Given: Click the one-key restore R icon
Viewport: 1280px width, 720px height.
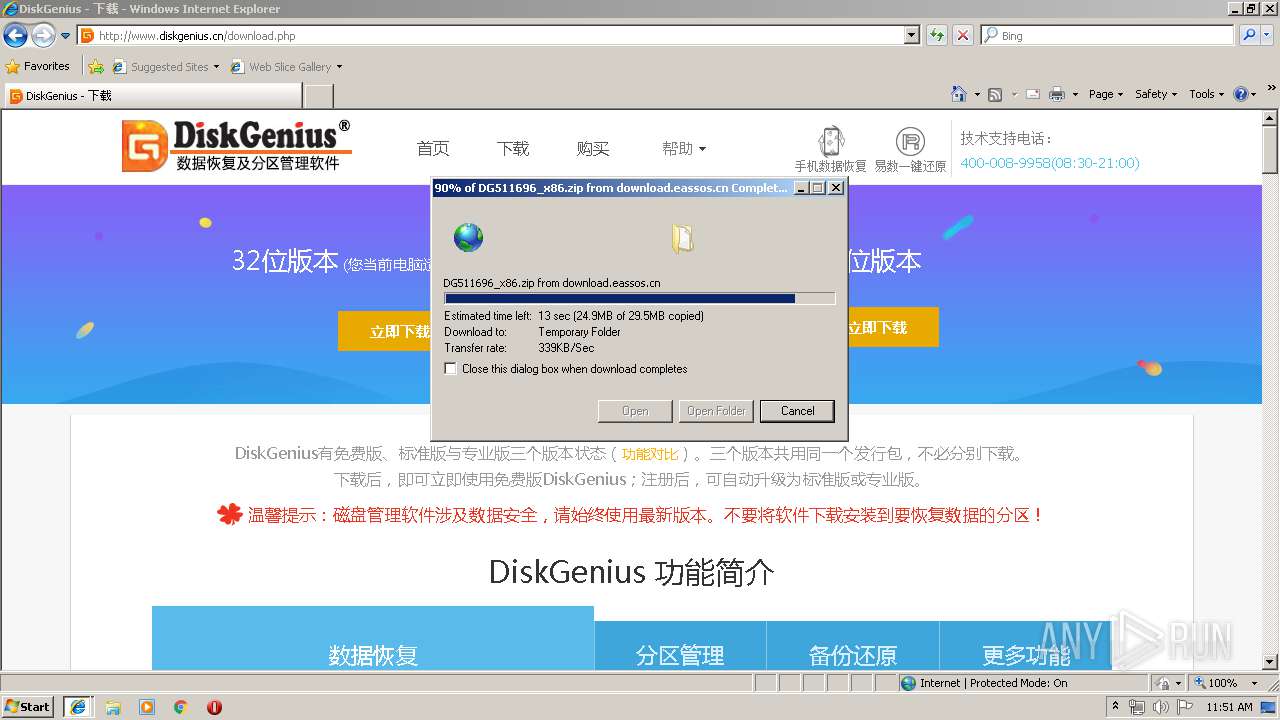Looking at the screenshot, I should (x=909, y=141).
